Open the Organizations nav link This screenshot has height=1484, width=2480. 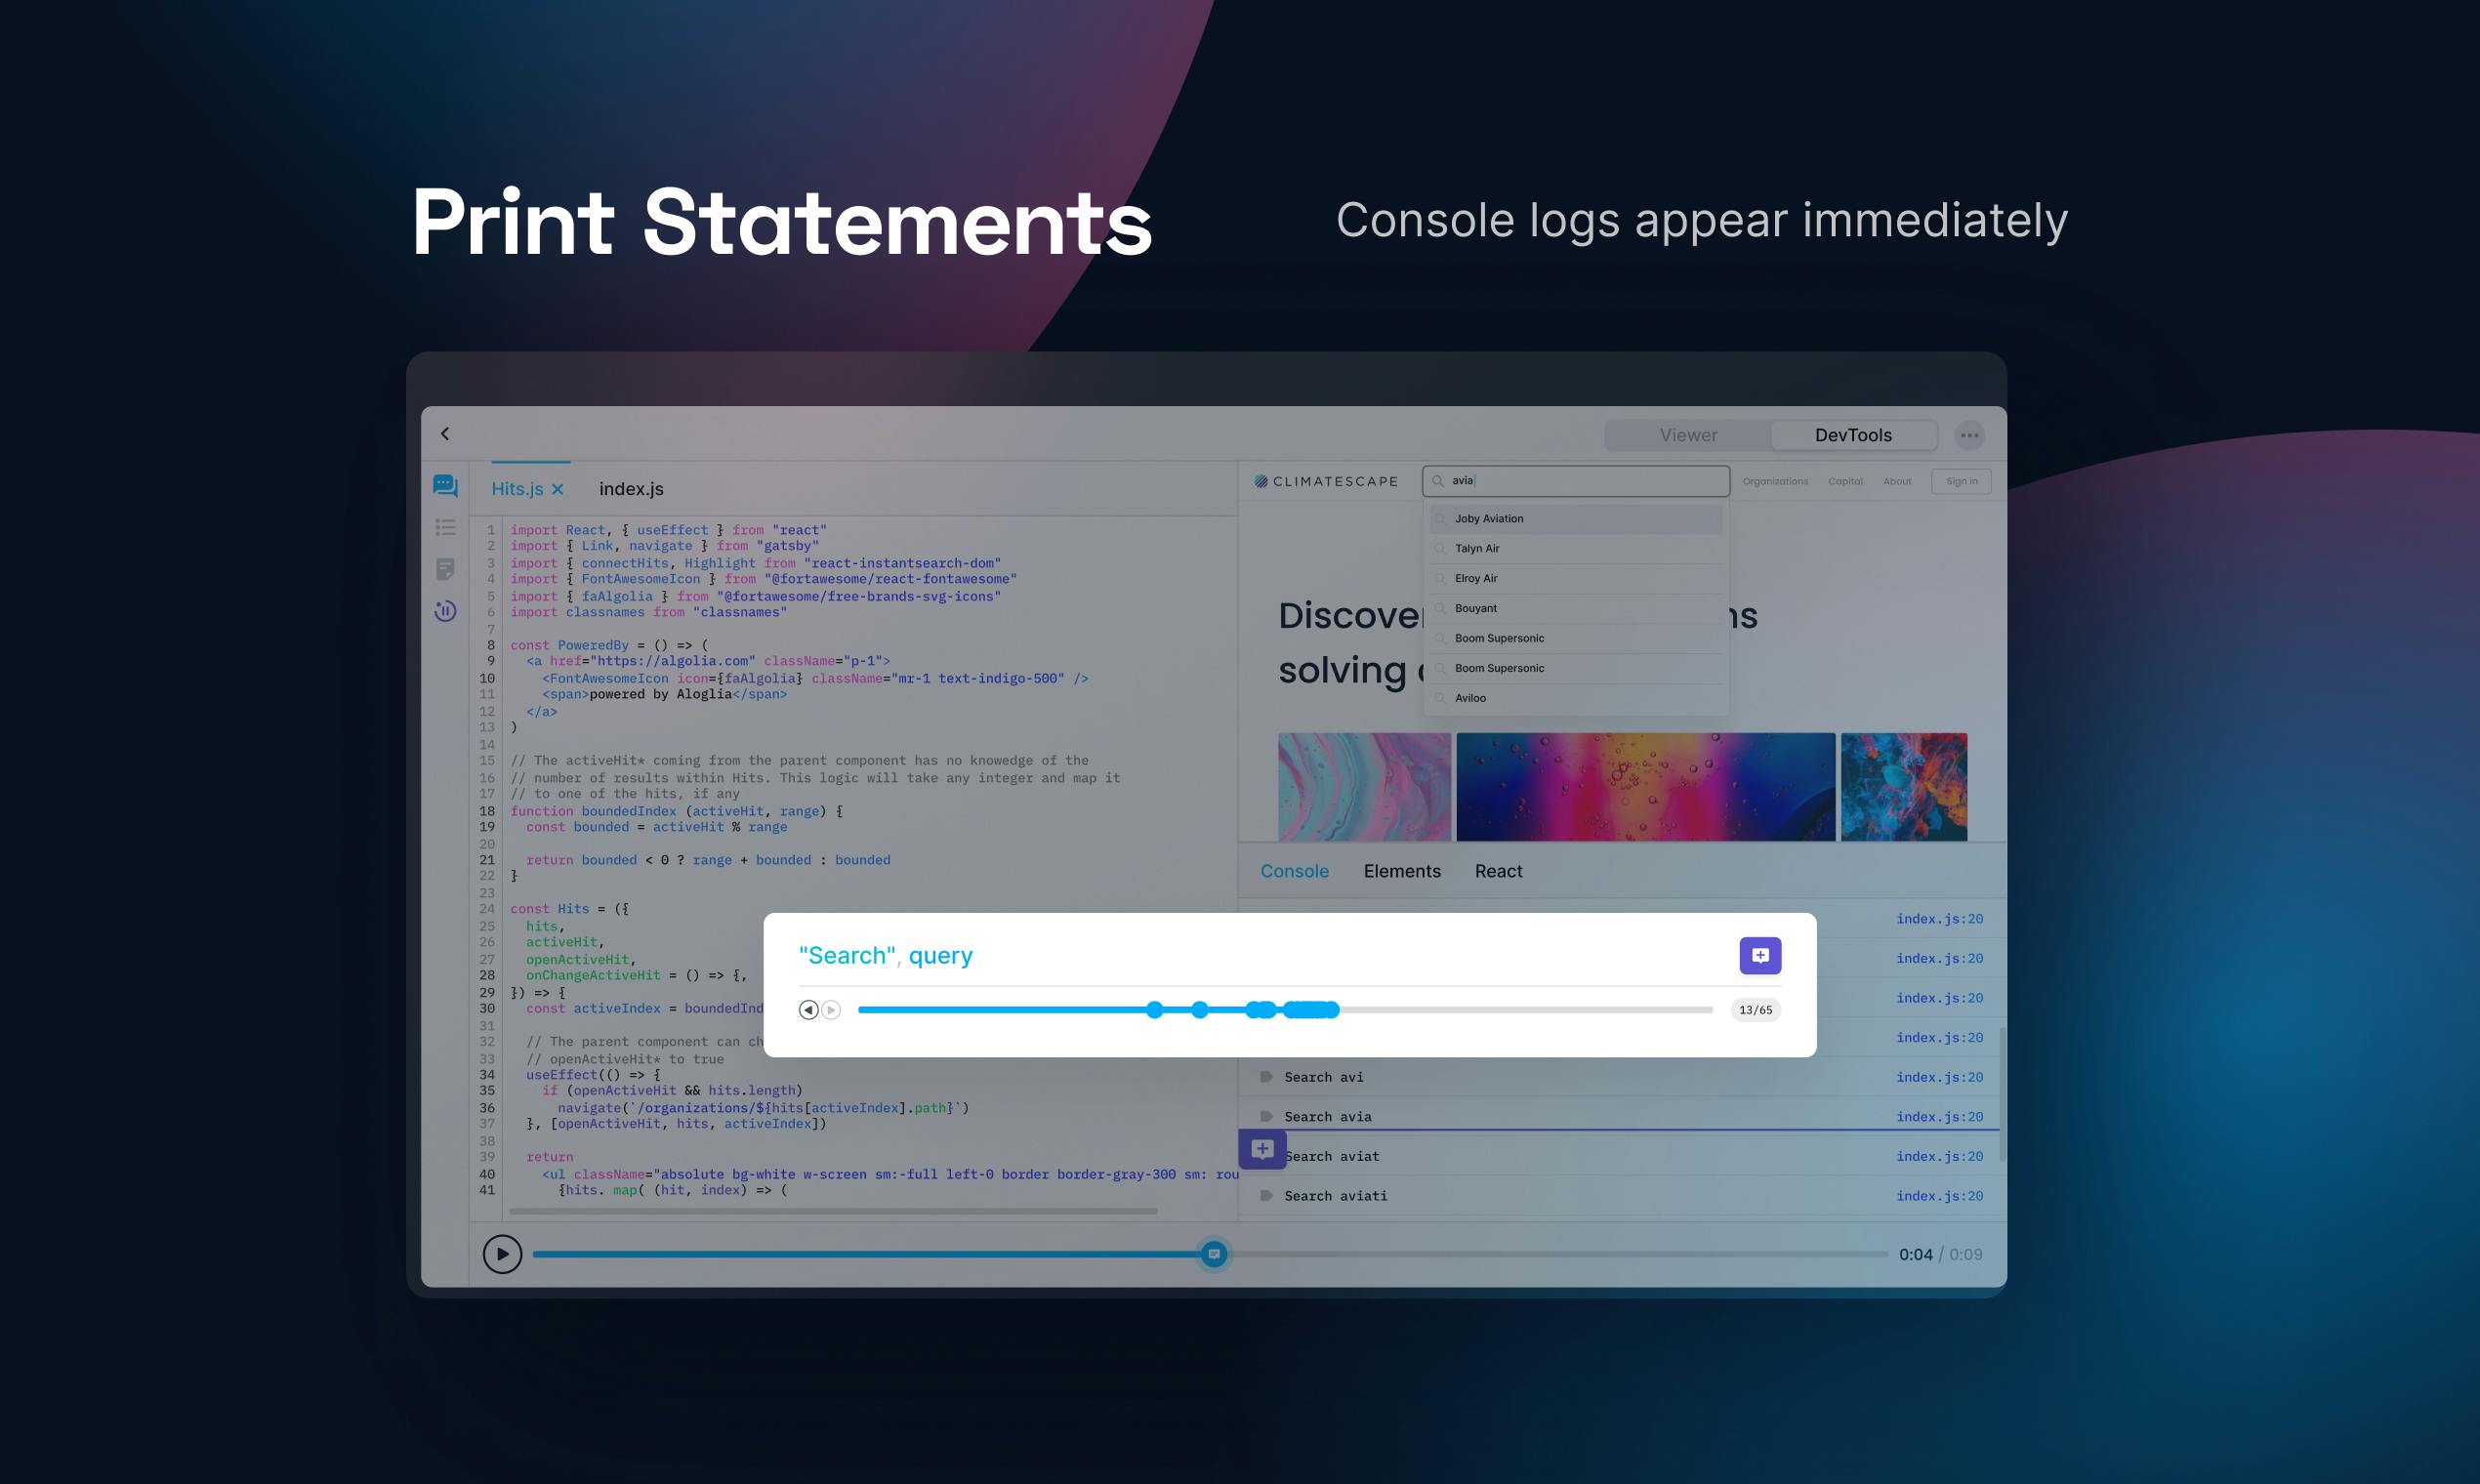(x=1775, y=481)
